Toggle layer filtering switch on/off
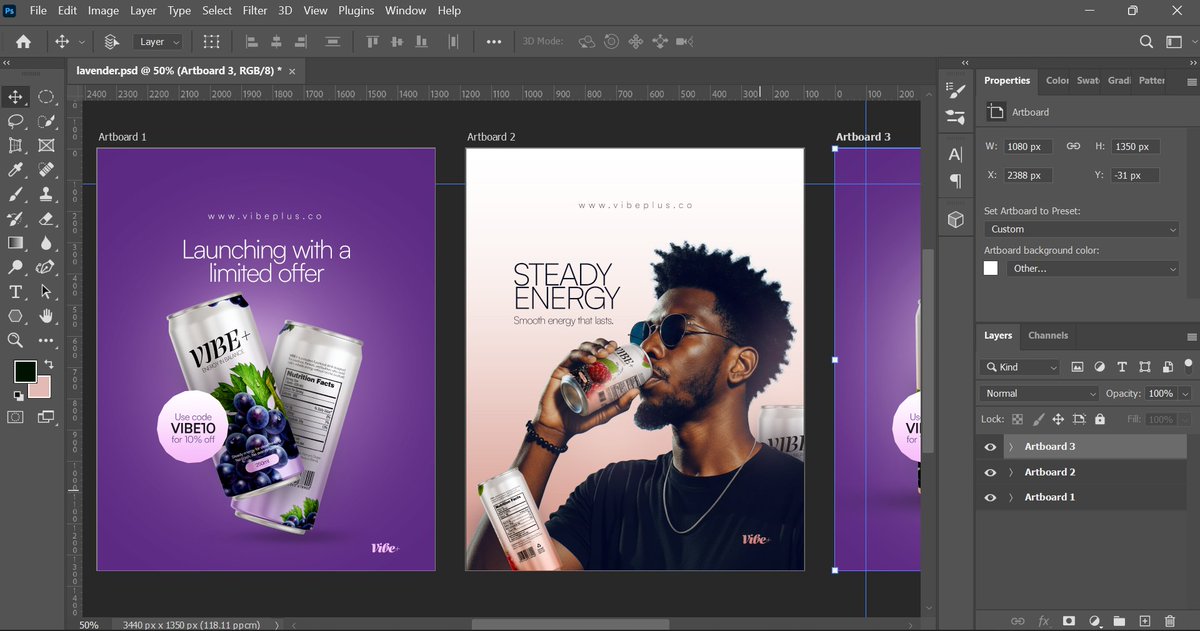This screenshot has width=1200, height=631. pos(1188,365)
